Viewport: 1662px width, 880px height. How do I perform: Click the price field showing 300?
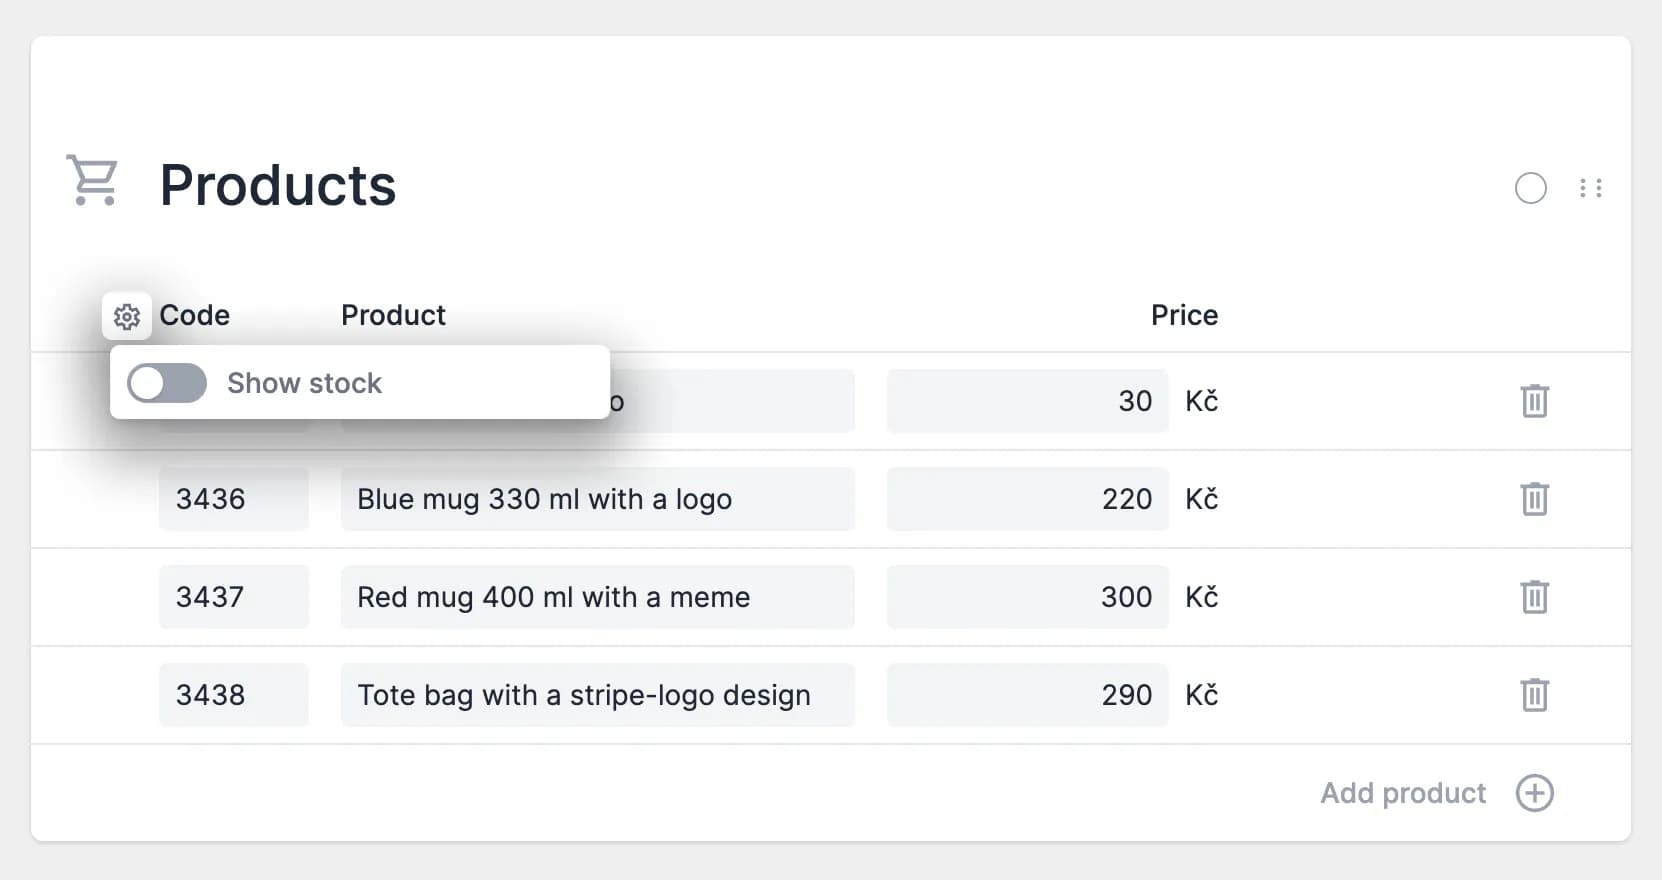click(x=1027, y=597)
